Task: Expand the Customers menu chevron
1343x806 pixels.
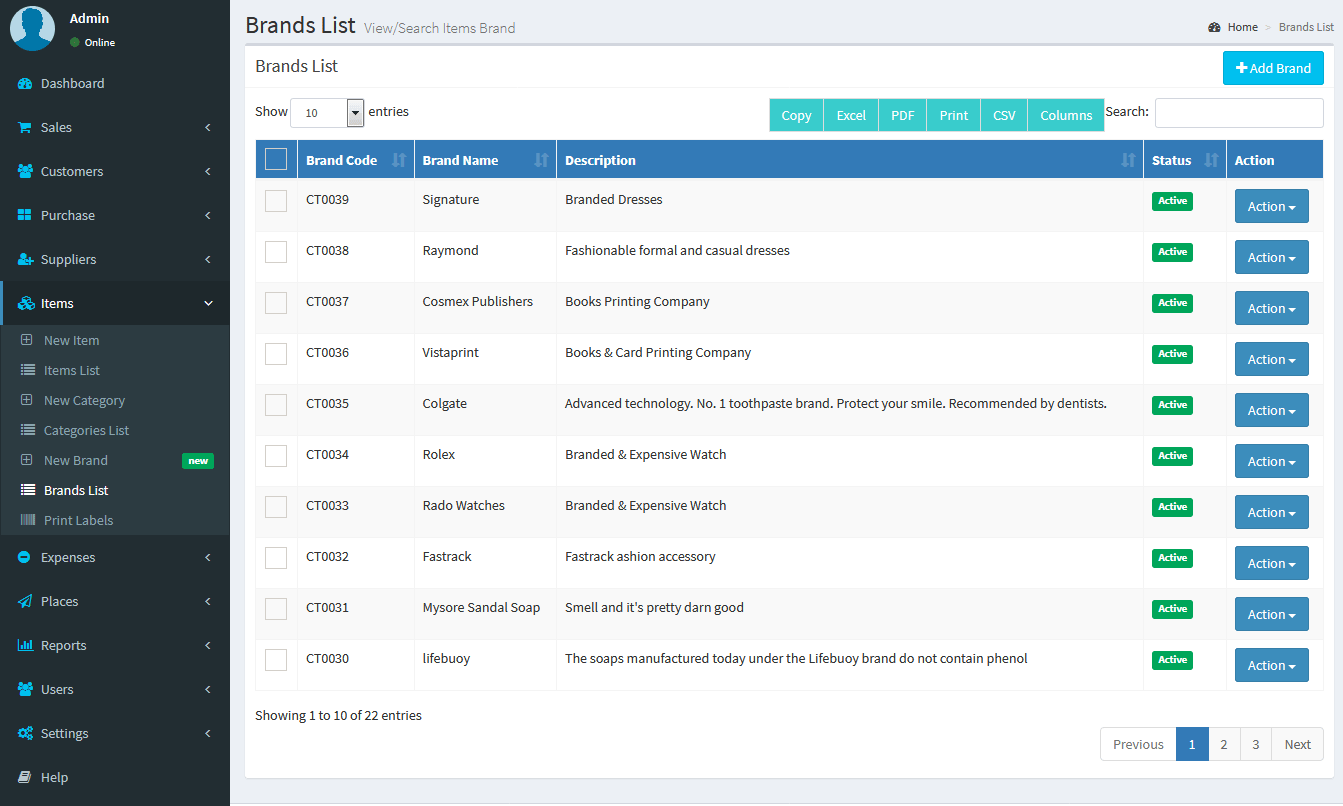Action: (x=208, y=172)
